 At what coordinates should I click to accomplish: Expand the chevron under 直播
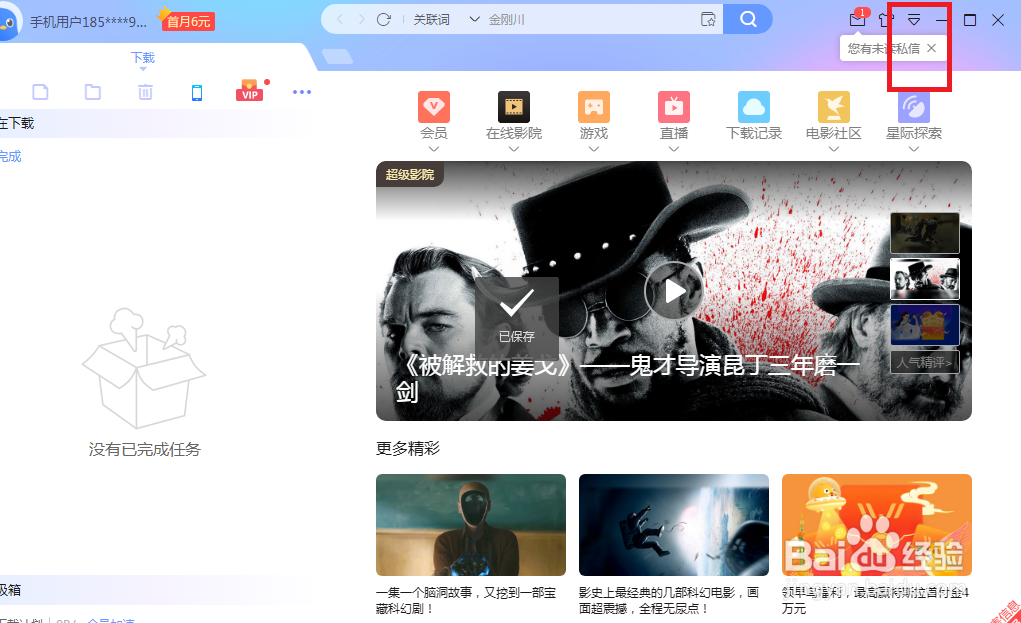point(674,148)
